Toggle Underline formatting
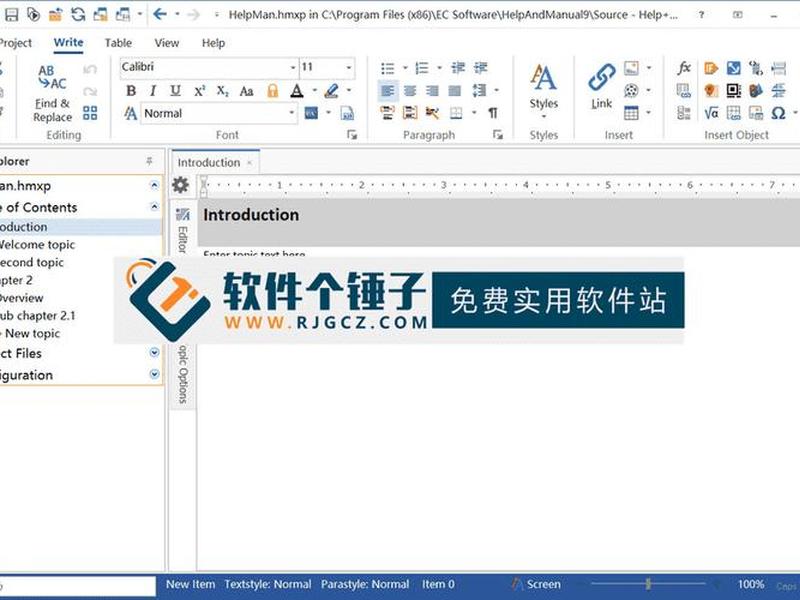The width and height of the screenshot is (800, 600). (x=175, y=91)
